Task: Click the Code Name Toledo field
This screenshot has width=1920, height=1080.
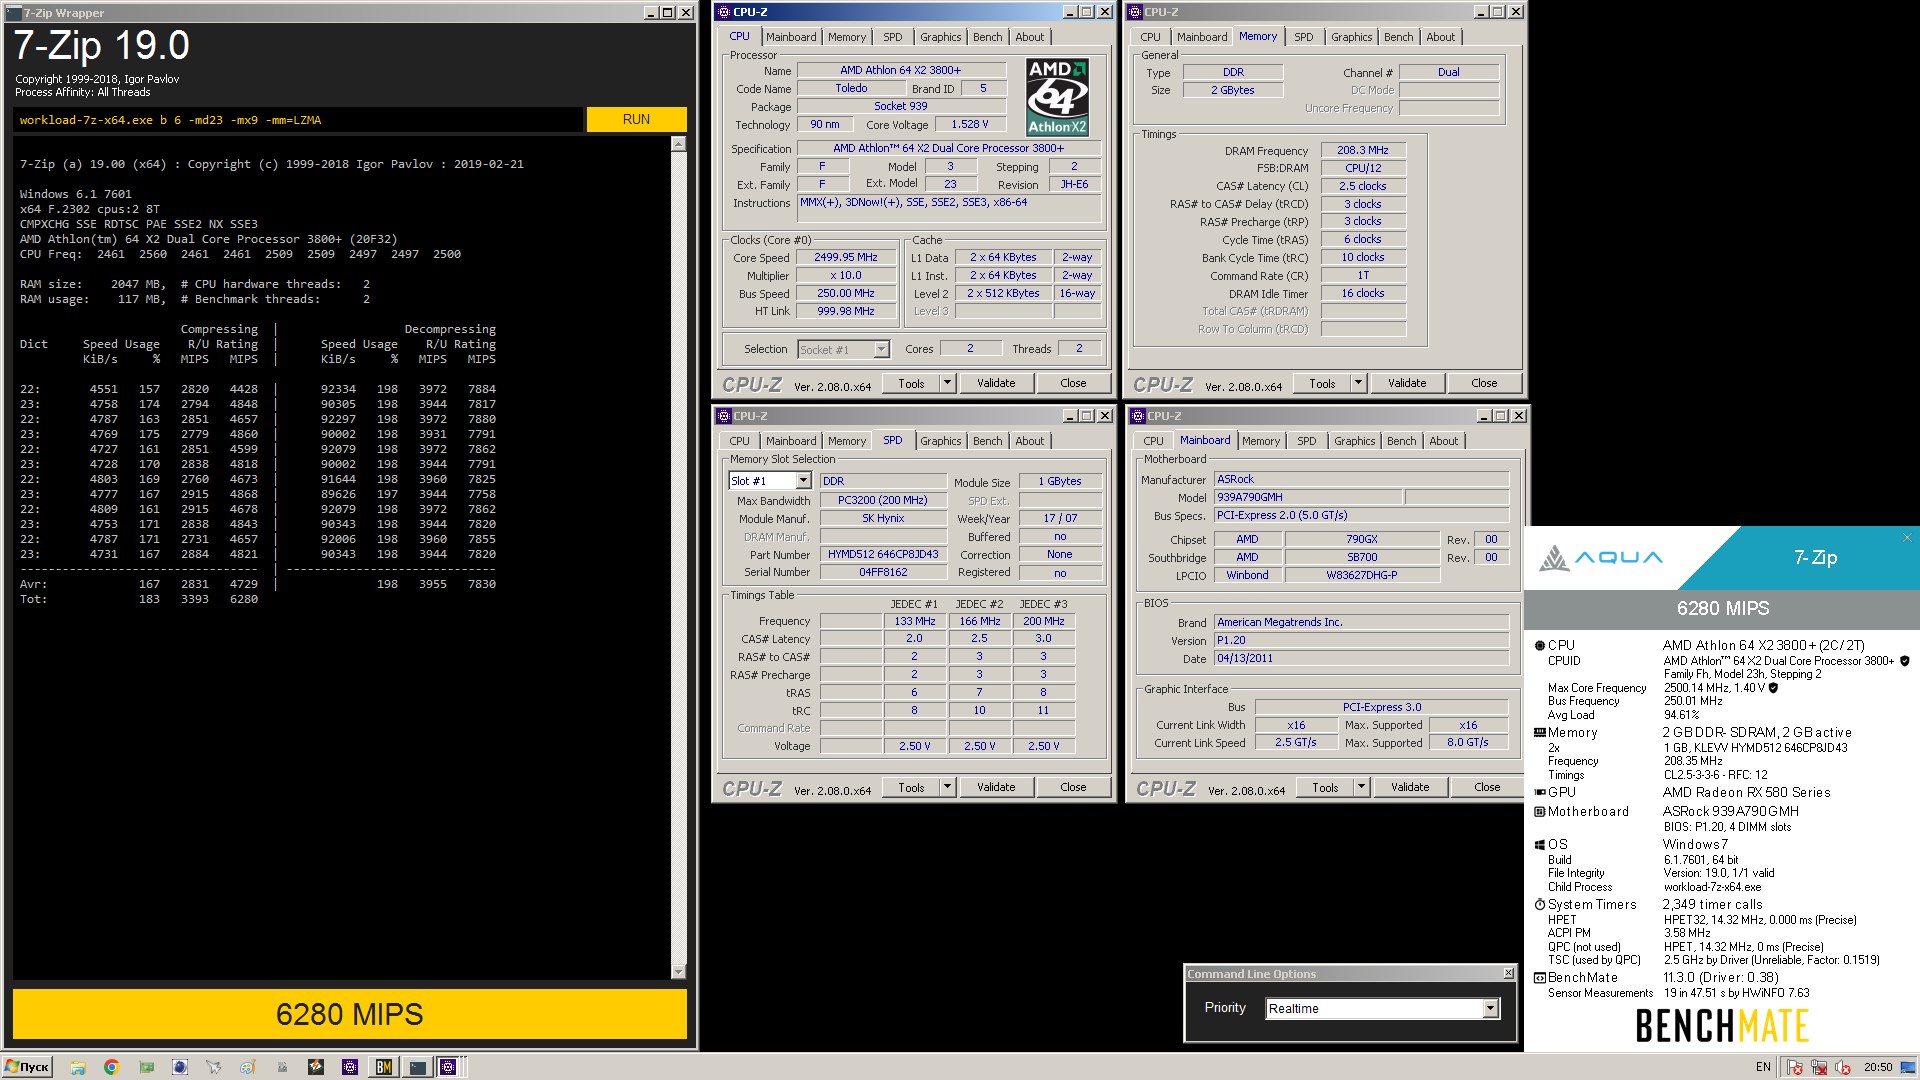Action: 851,88
